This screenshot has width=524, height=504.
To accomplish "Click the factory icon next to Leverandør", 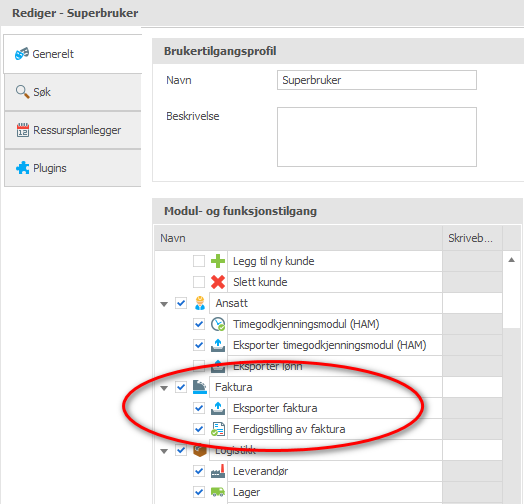I will point(218,471).
